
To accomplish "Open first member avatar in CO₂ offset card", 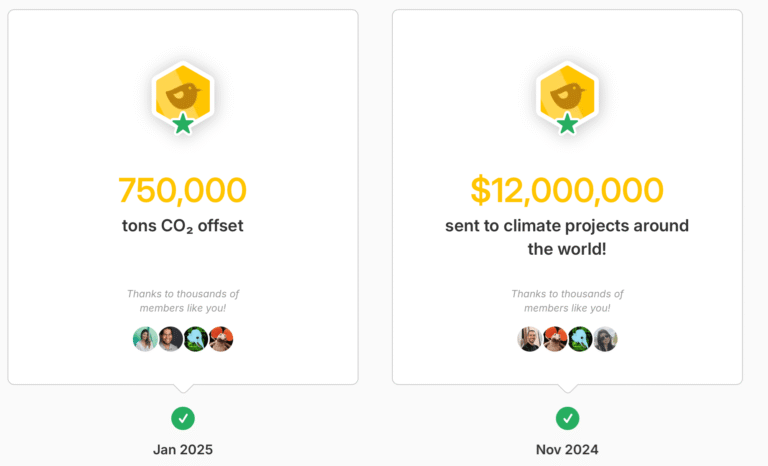I will pyautogui.click(x=145, y=339).
